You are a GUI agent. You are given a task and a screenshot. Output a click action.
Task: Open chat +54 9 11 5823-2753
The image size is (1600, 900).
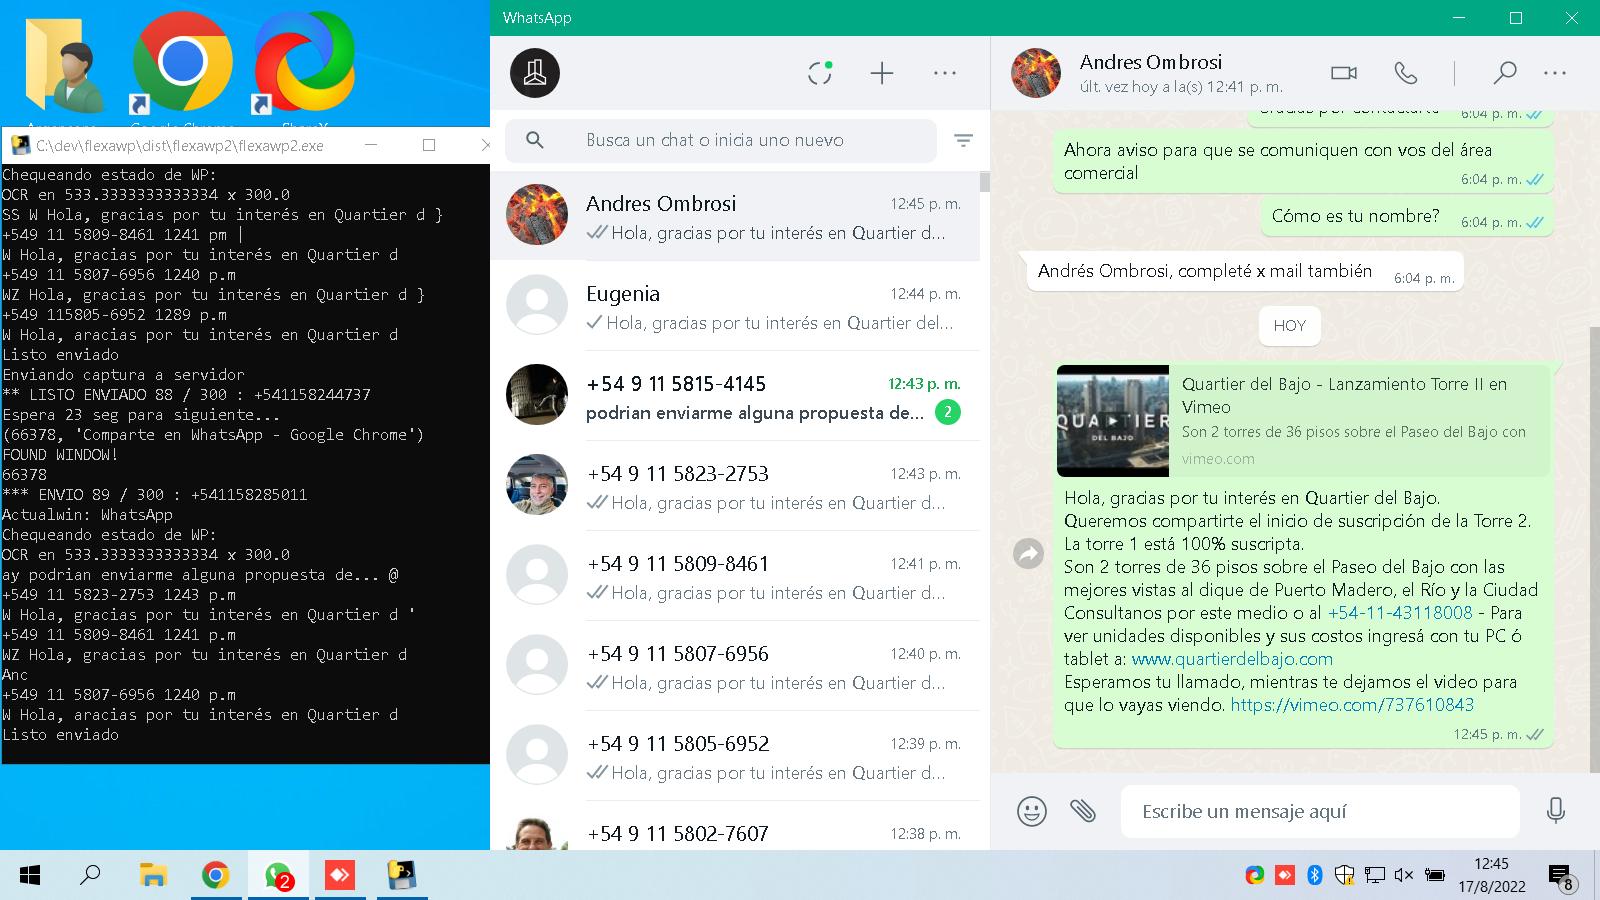735,486
